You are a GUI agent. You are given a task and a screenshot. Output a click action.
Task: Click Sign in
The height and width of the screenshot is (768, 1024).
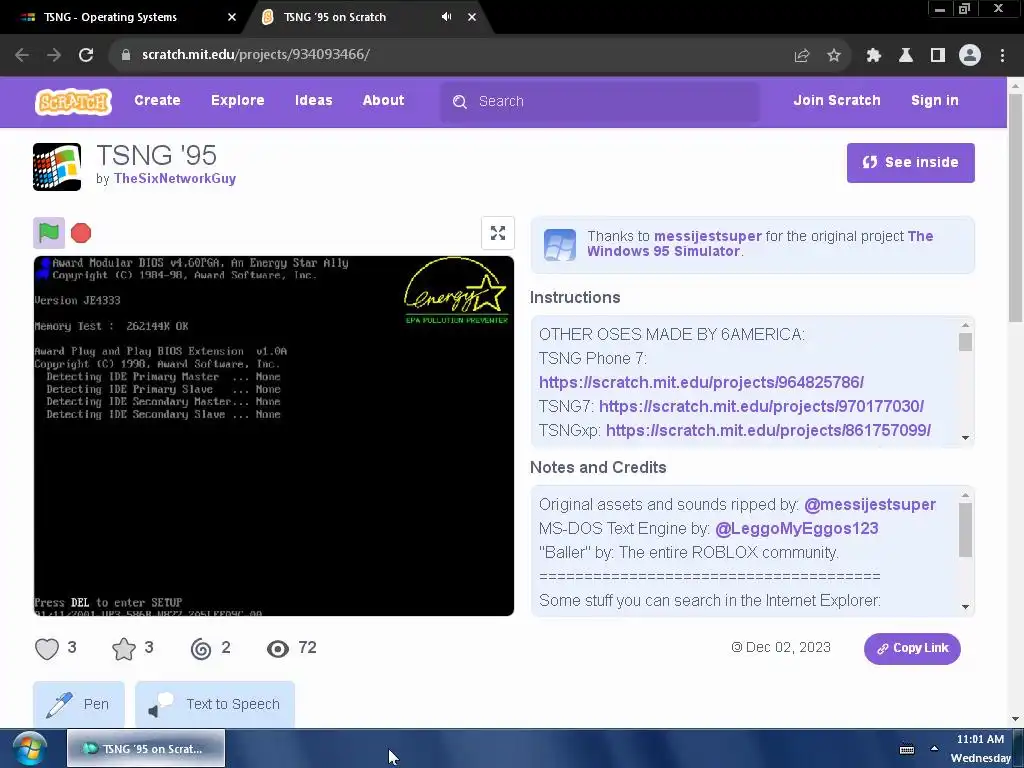(x=935, y=101)
